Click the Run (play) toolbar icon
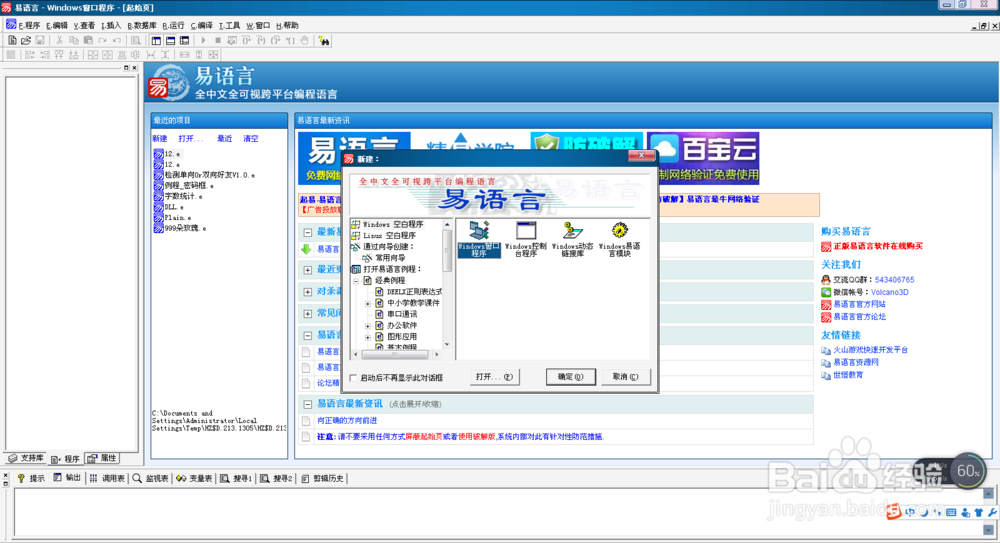The image size is (1000, 543). pyautogui.click(x=203, y=40)
